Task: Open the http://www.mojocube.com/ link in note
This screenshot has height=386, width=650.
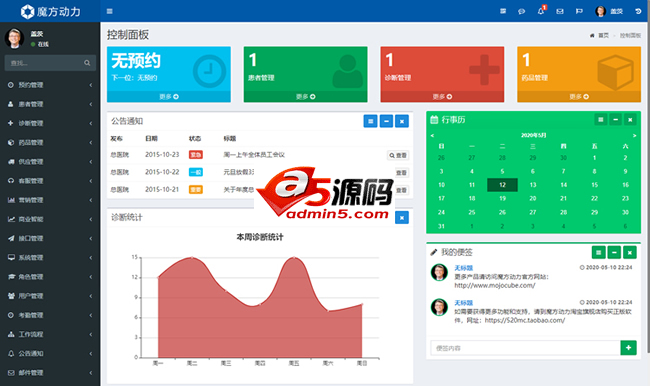Action: [x=495, y=285]
